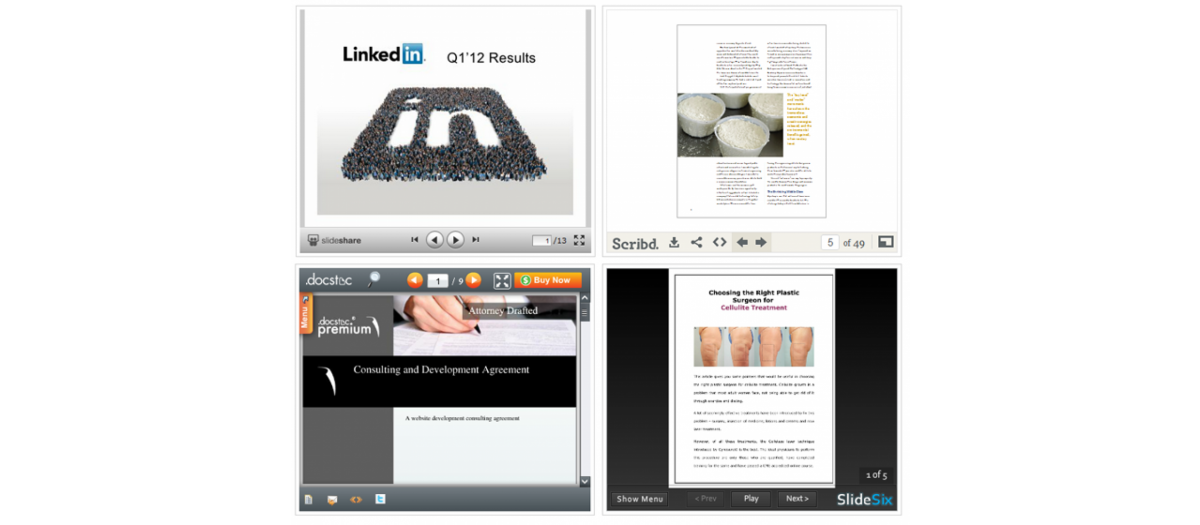
Task: Go to next page in Scribd viewer
Action: 761,242
